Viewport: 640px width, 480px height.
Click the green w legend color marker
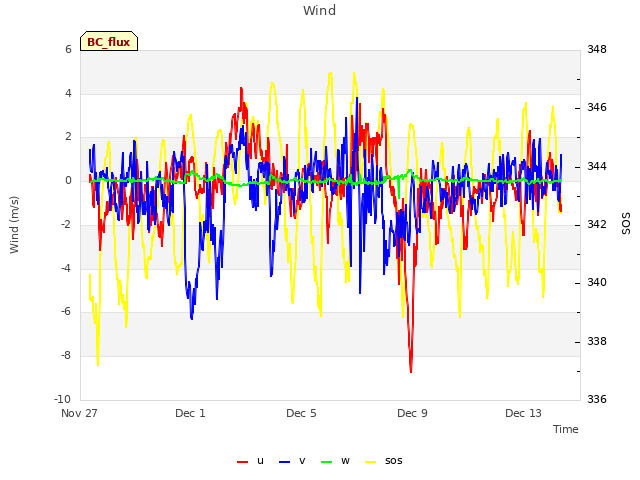click(x=327, y=462)
